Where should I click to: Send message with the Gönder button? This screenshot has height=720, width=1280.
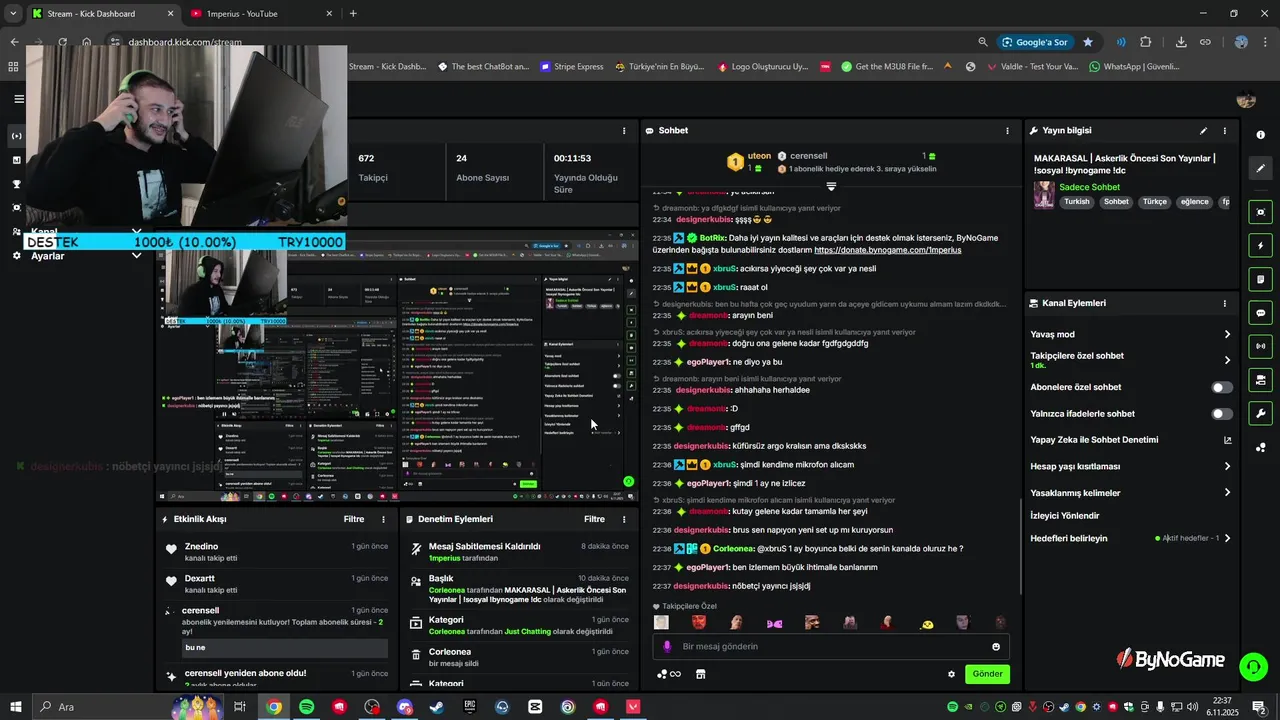[x=987, y=674]
